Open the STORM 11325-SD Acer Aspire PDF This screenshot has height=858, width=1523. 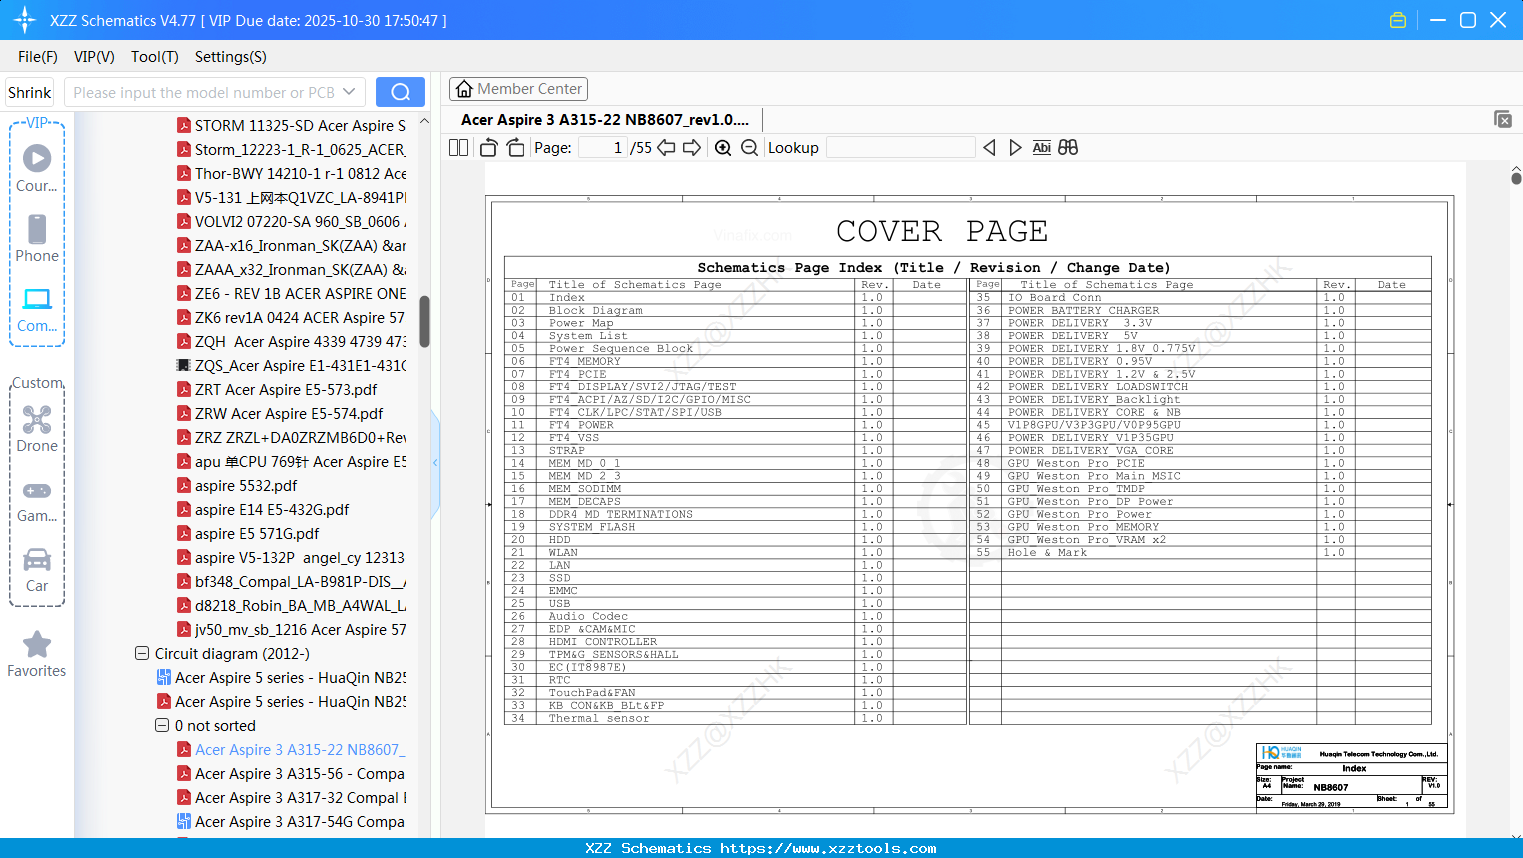(x=292, y=125)
